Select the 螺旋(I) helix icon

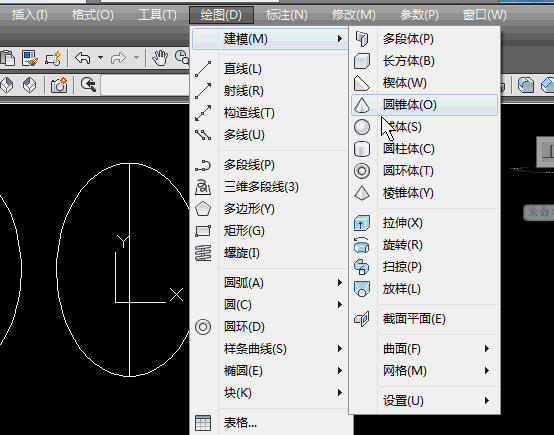203,253
